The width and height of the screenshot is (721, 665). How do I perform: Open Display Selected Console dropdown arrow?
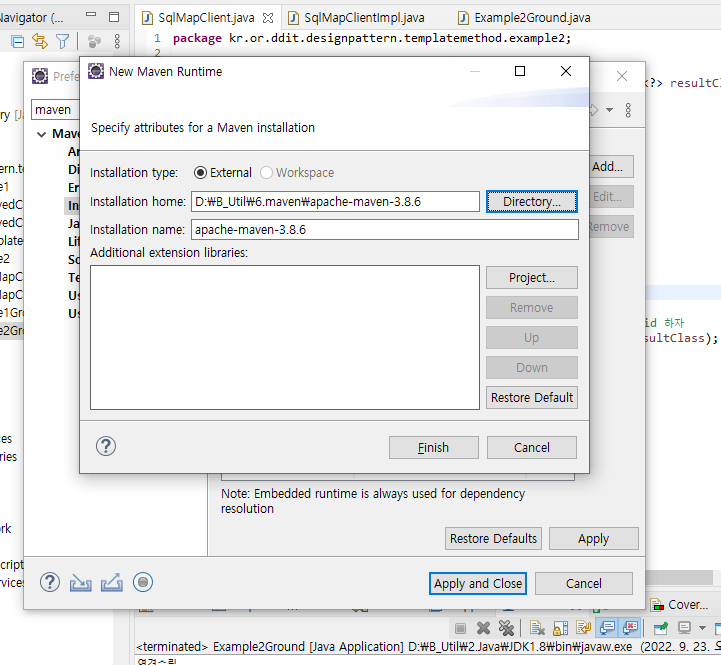click(x=702, y=628)
